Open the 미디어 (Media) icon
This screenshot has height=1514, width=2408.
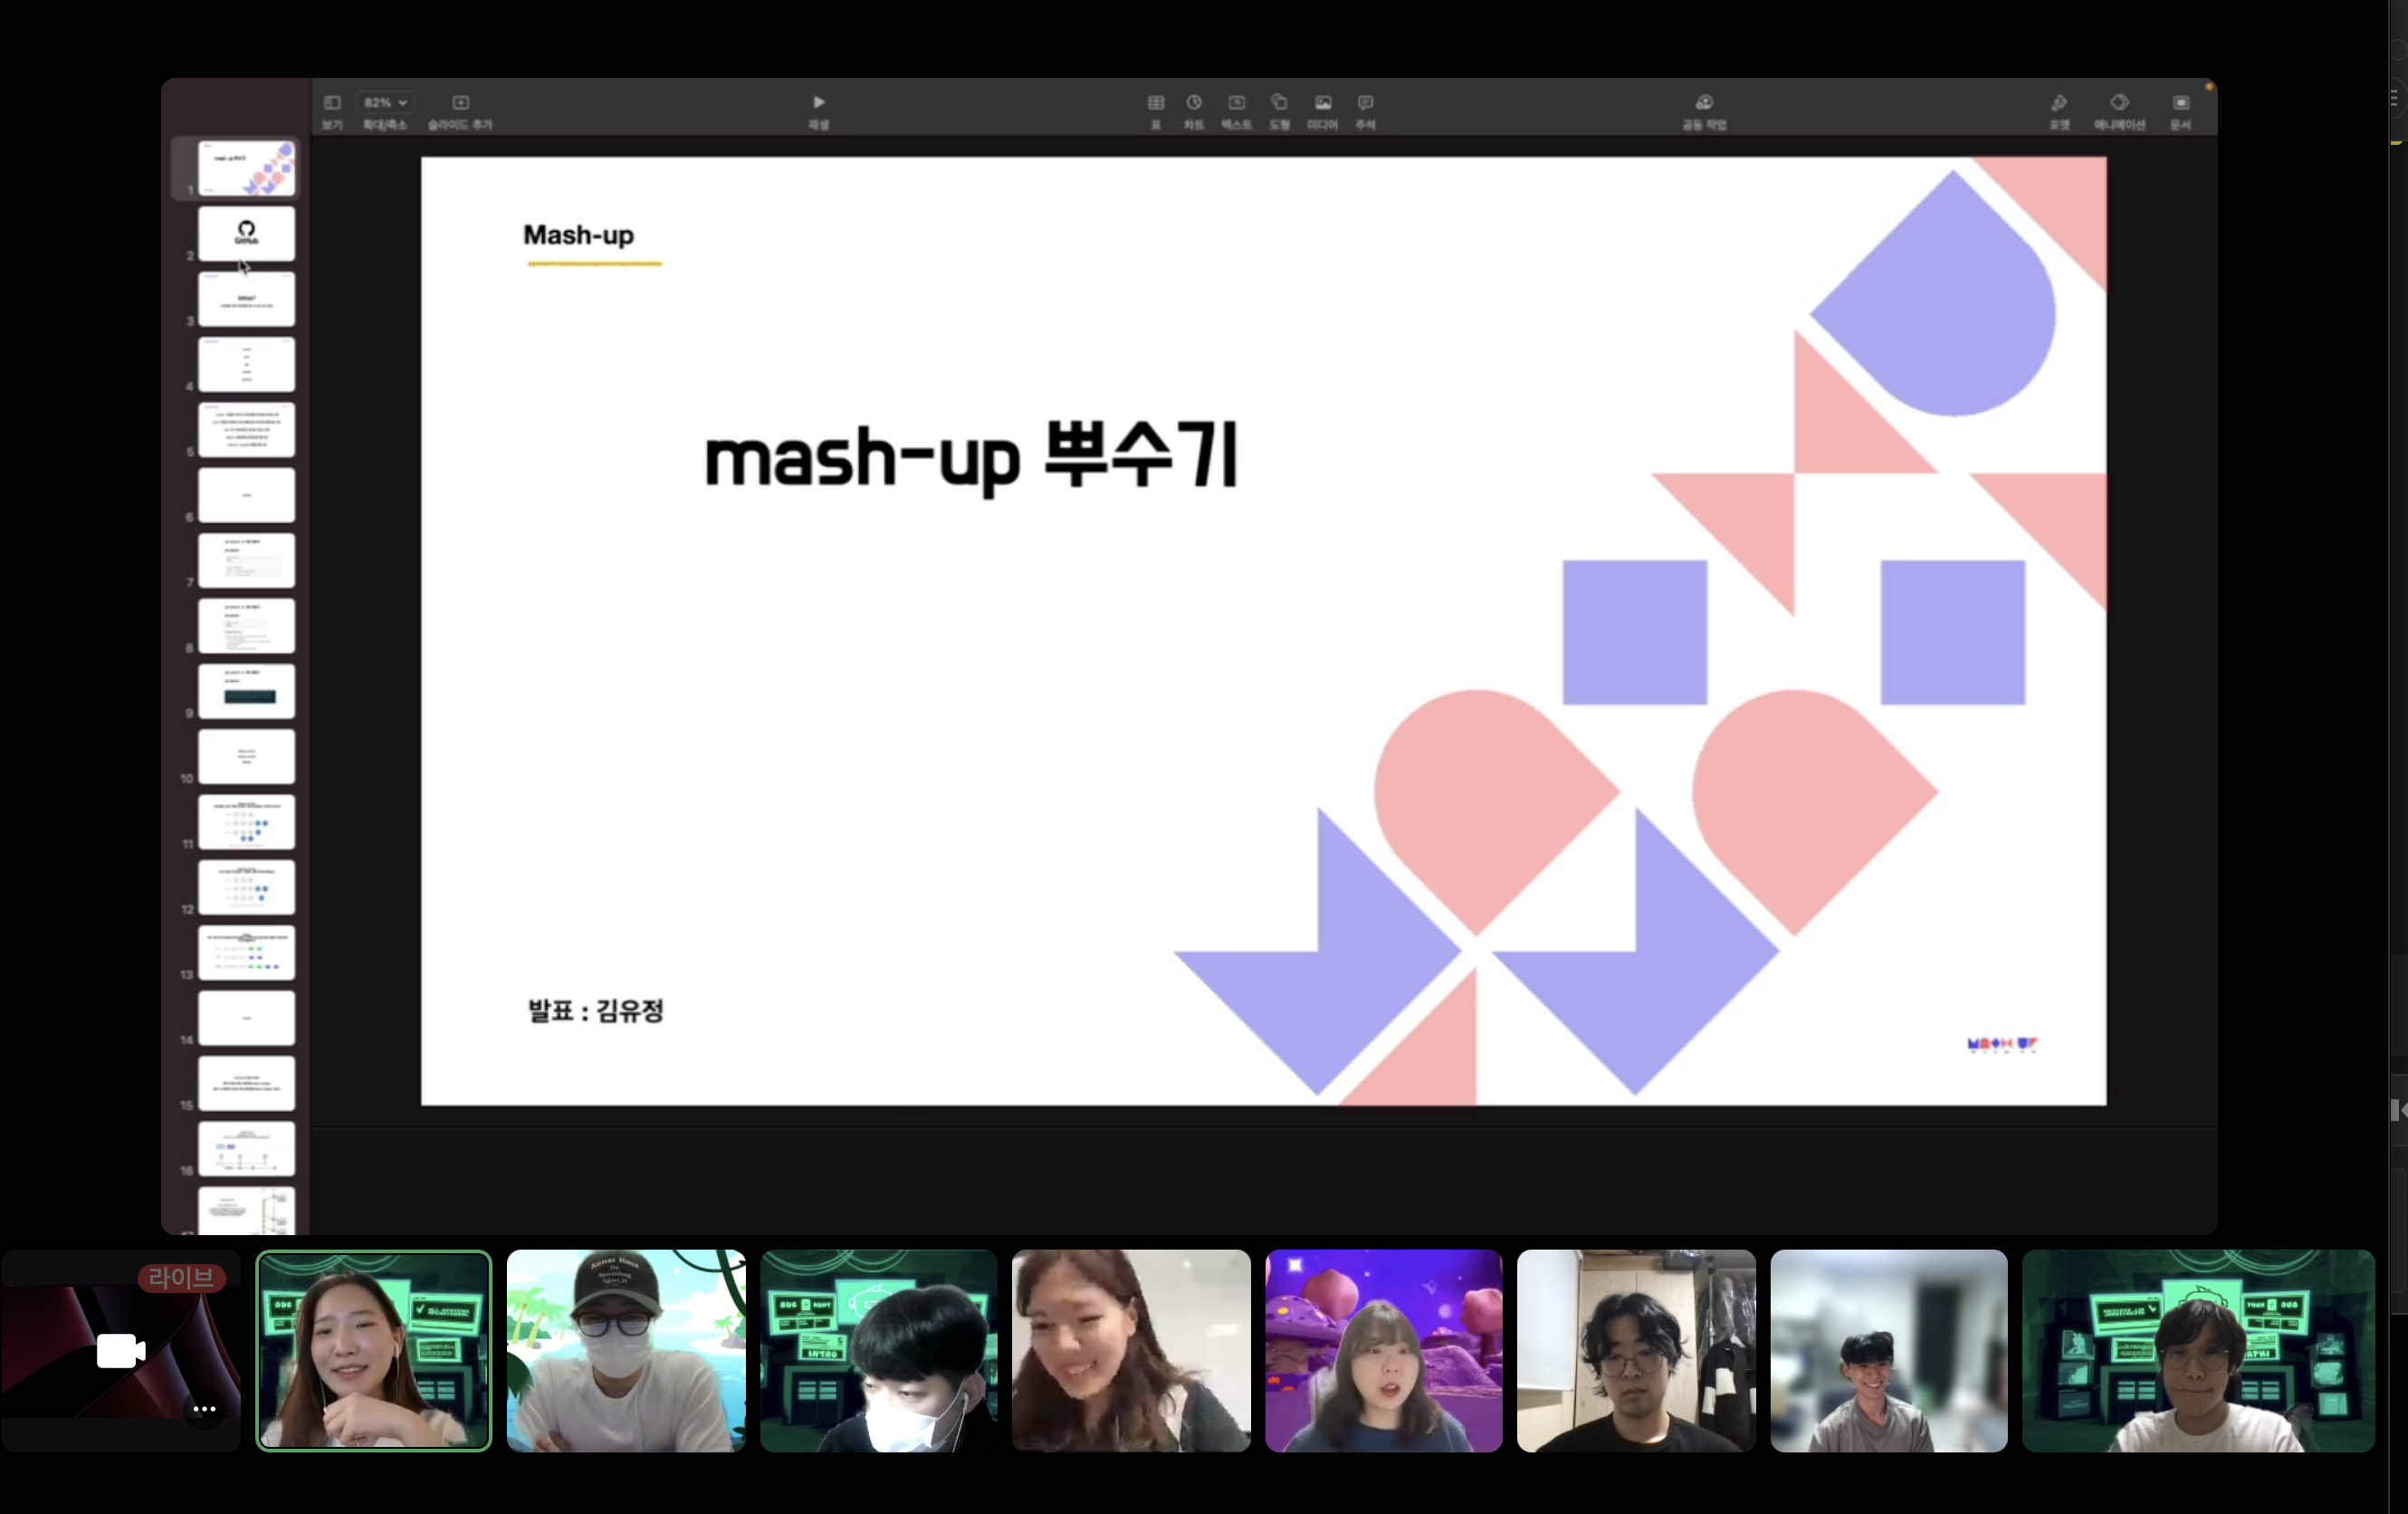(1322, 103)
